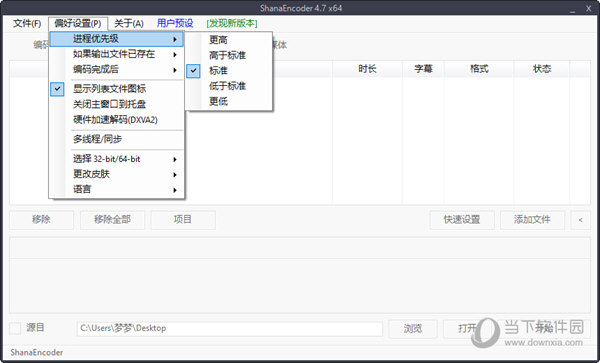
Task: Toggle 硬件加速解码(DXVA2) option
Action: tap(117, 120)
